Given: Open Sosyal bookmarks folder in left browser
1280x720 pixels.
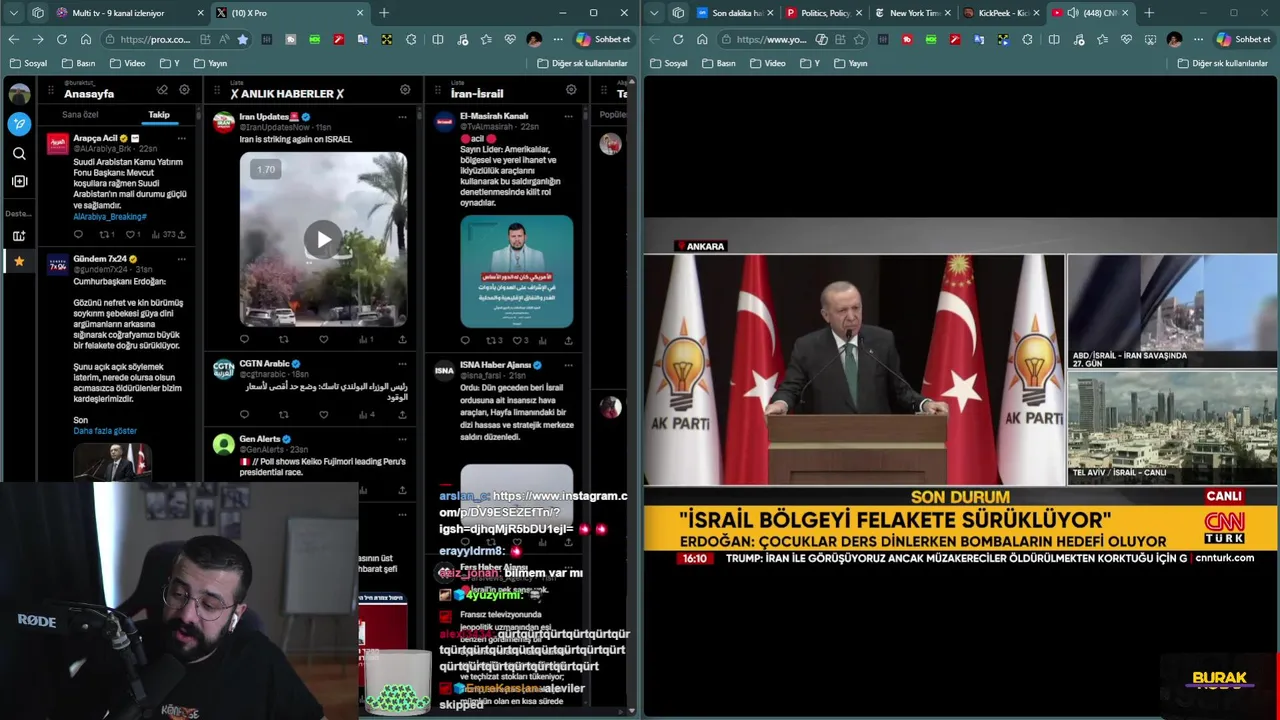Looking at the screenshot, I should click(28, 63).
